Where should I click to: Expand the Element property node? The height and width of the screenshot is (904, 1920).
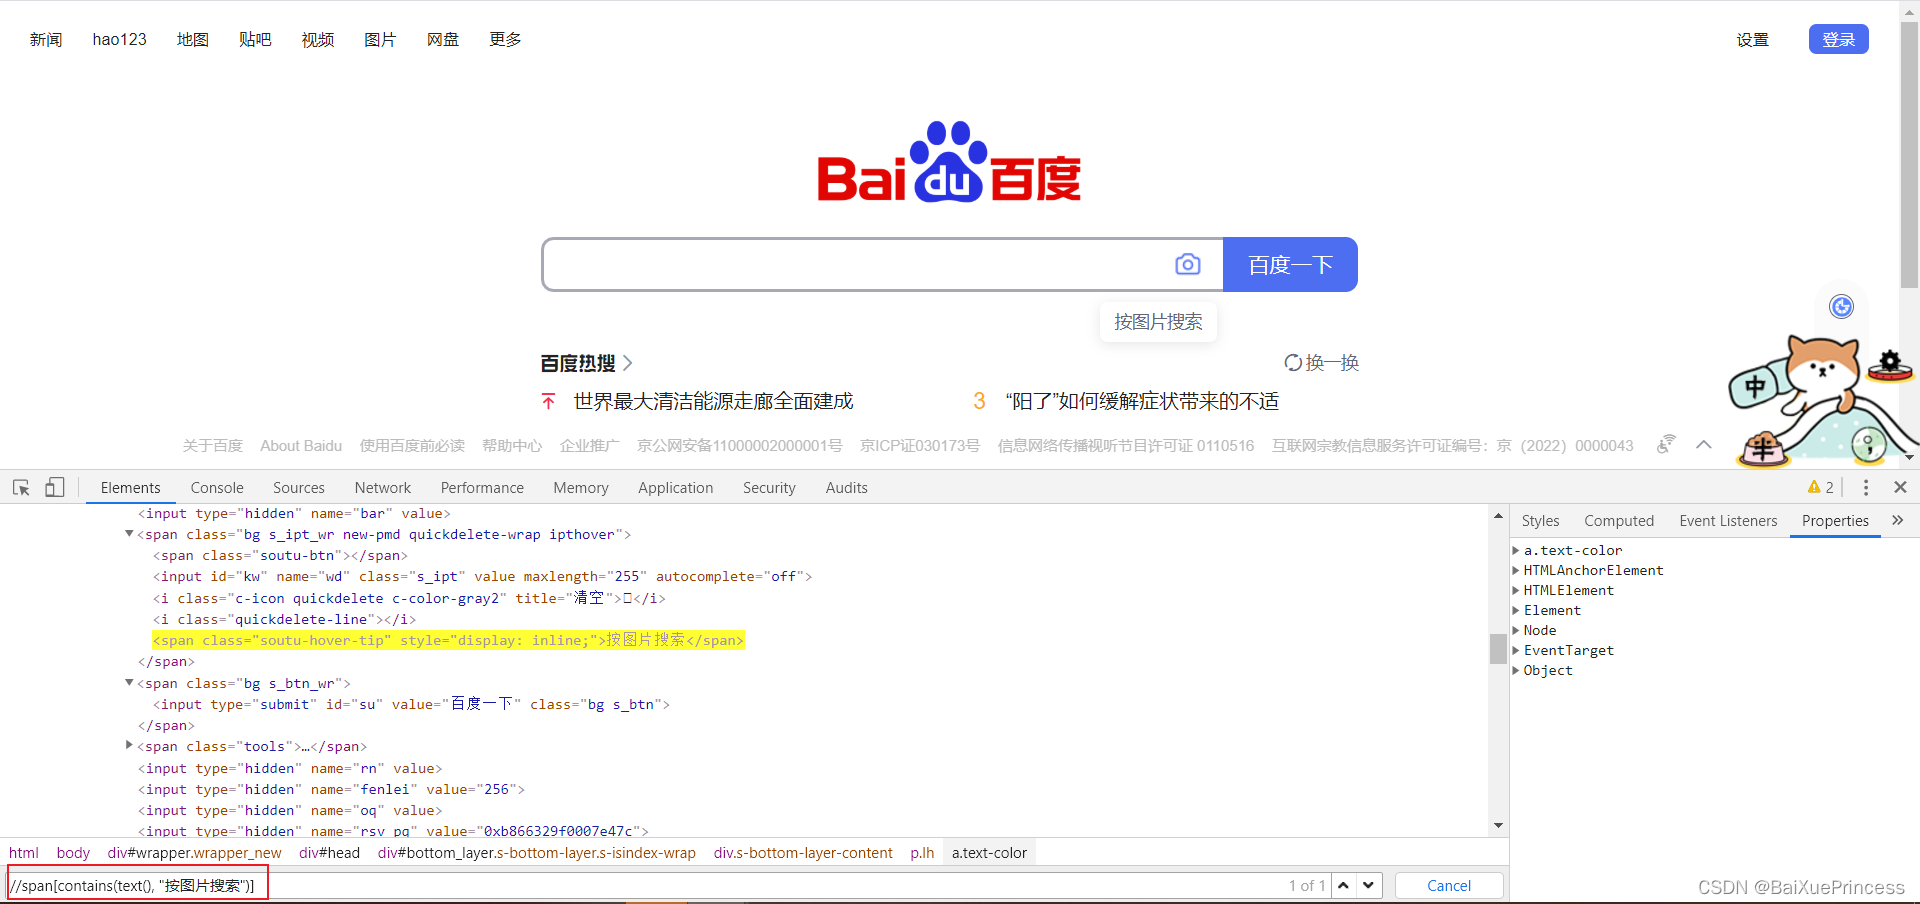tap(1516, 610)
